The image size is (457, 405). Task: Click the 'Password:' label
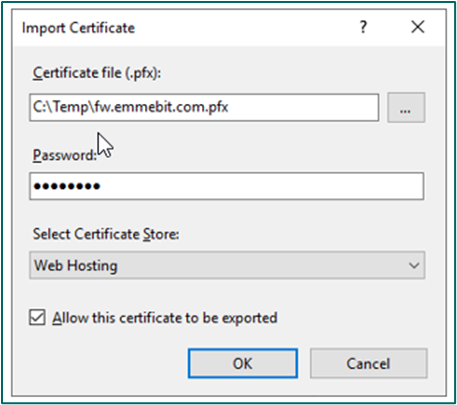click(x=64, y=155)
